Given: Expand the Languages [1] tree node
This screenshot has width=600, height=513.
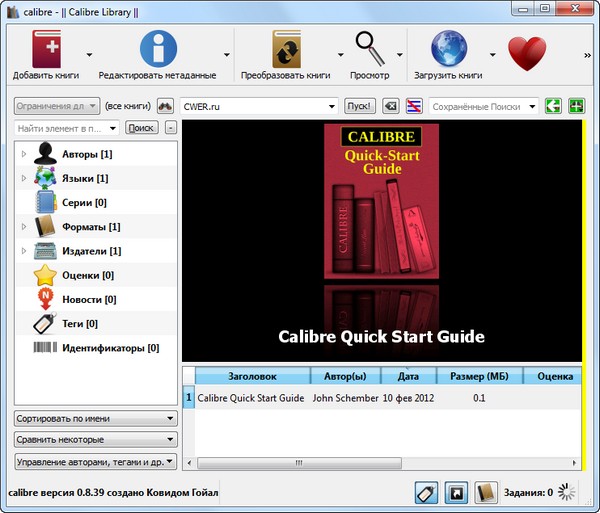Looking at the screenshot, I should coord(24,178).
